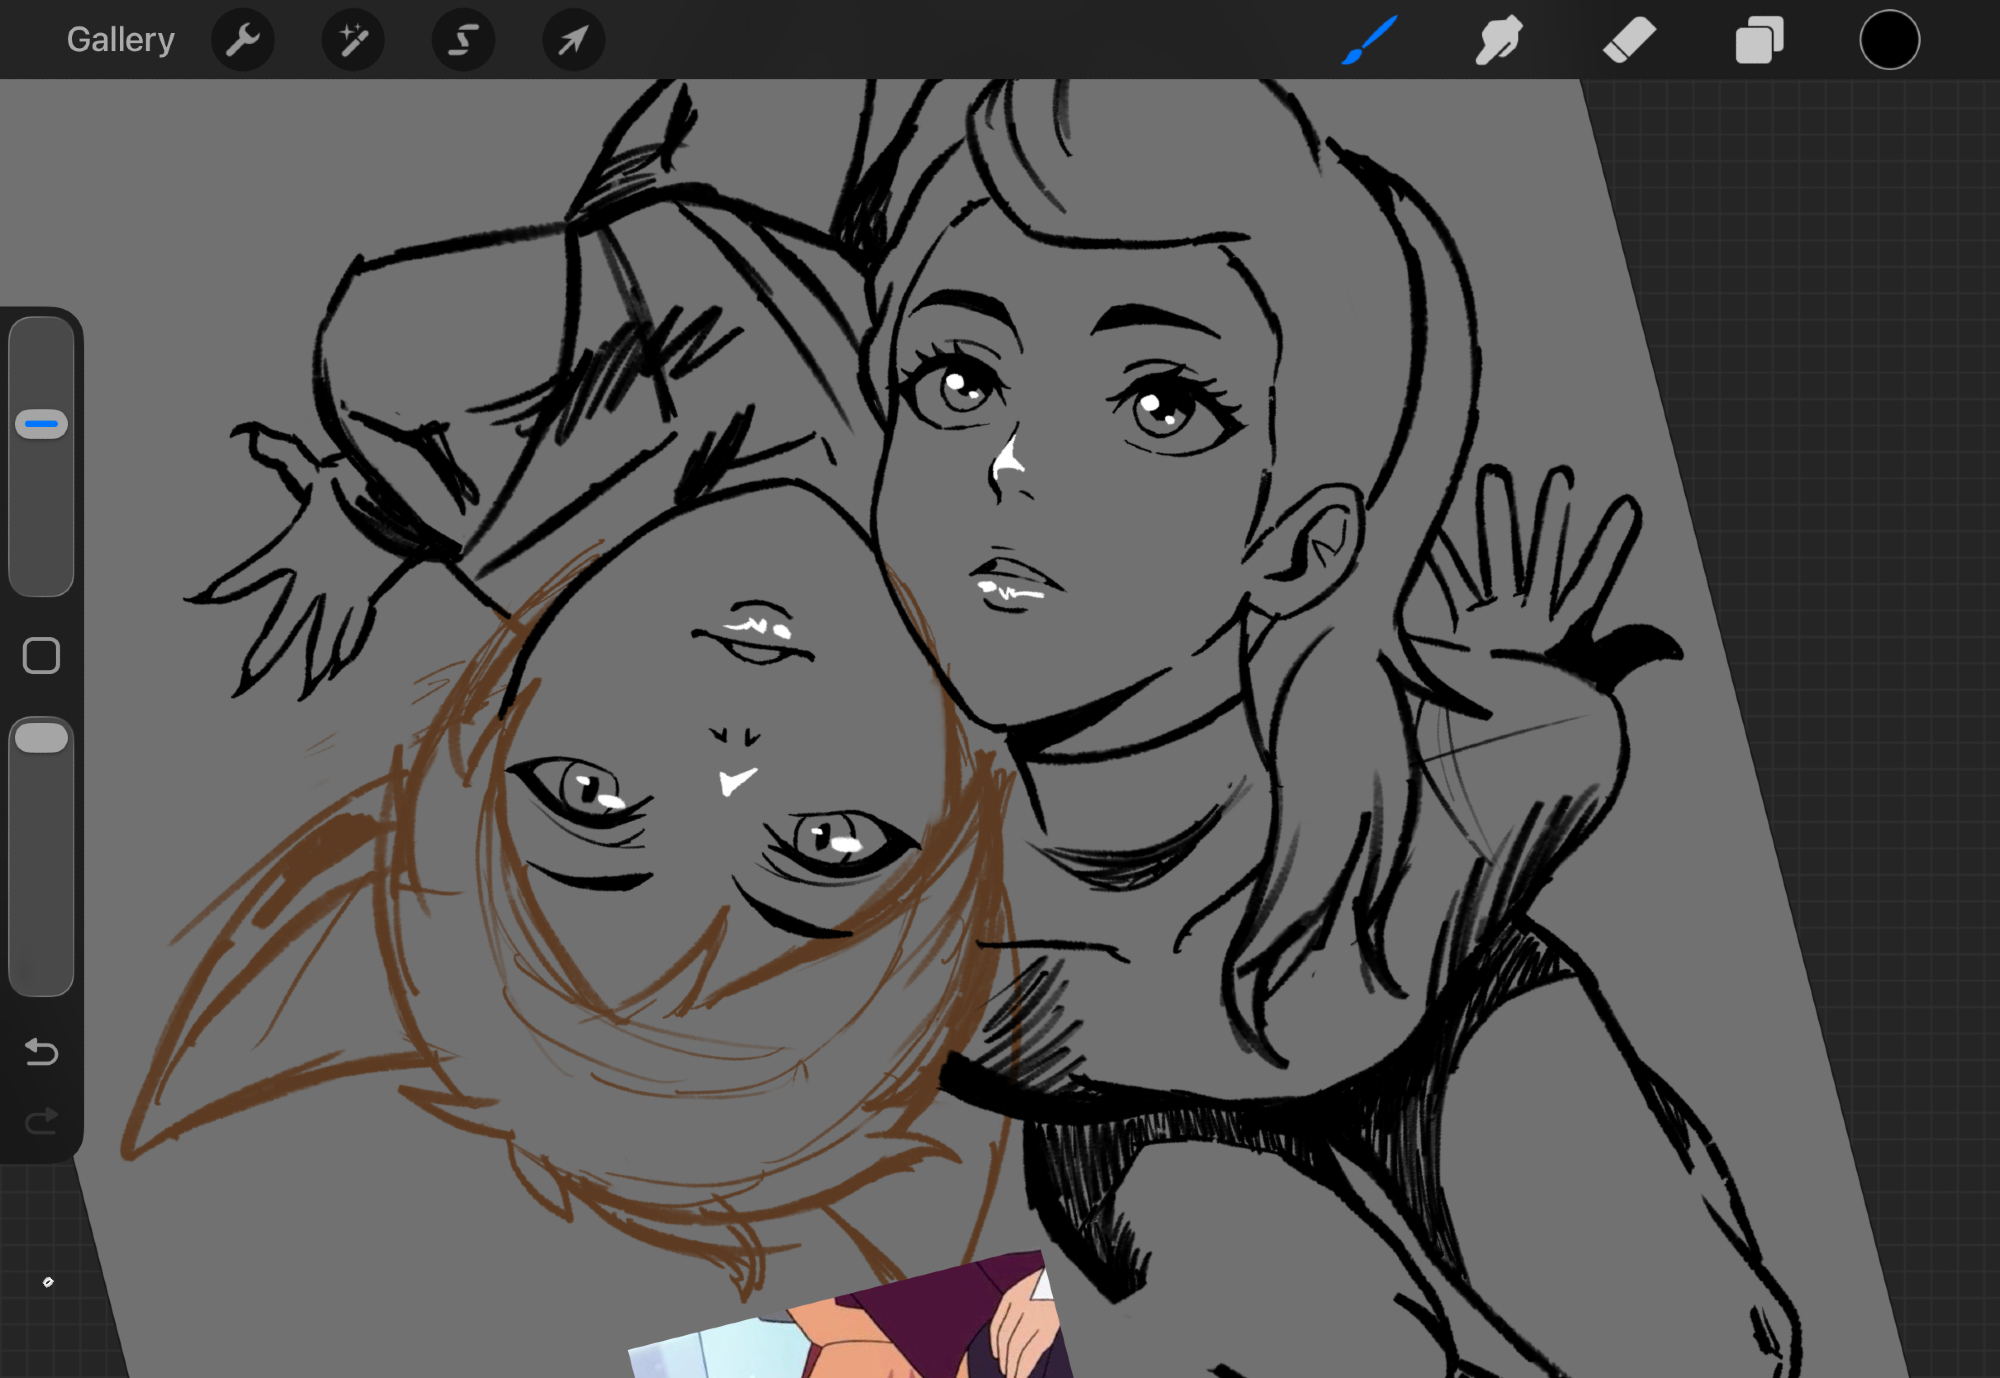Open the Actions wrench menu
The image size is (2000, 1378).
[243, 41]
